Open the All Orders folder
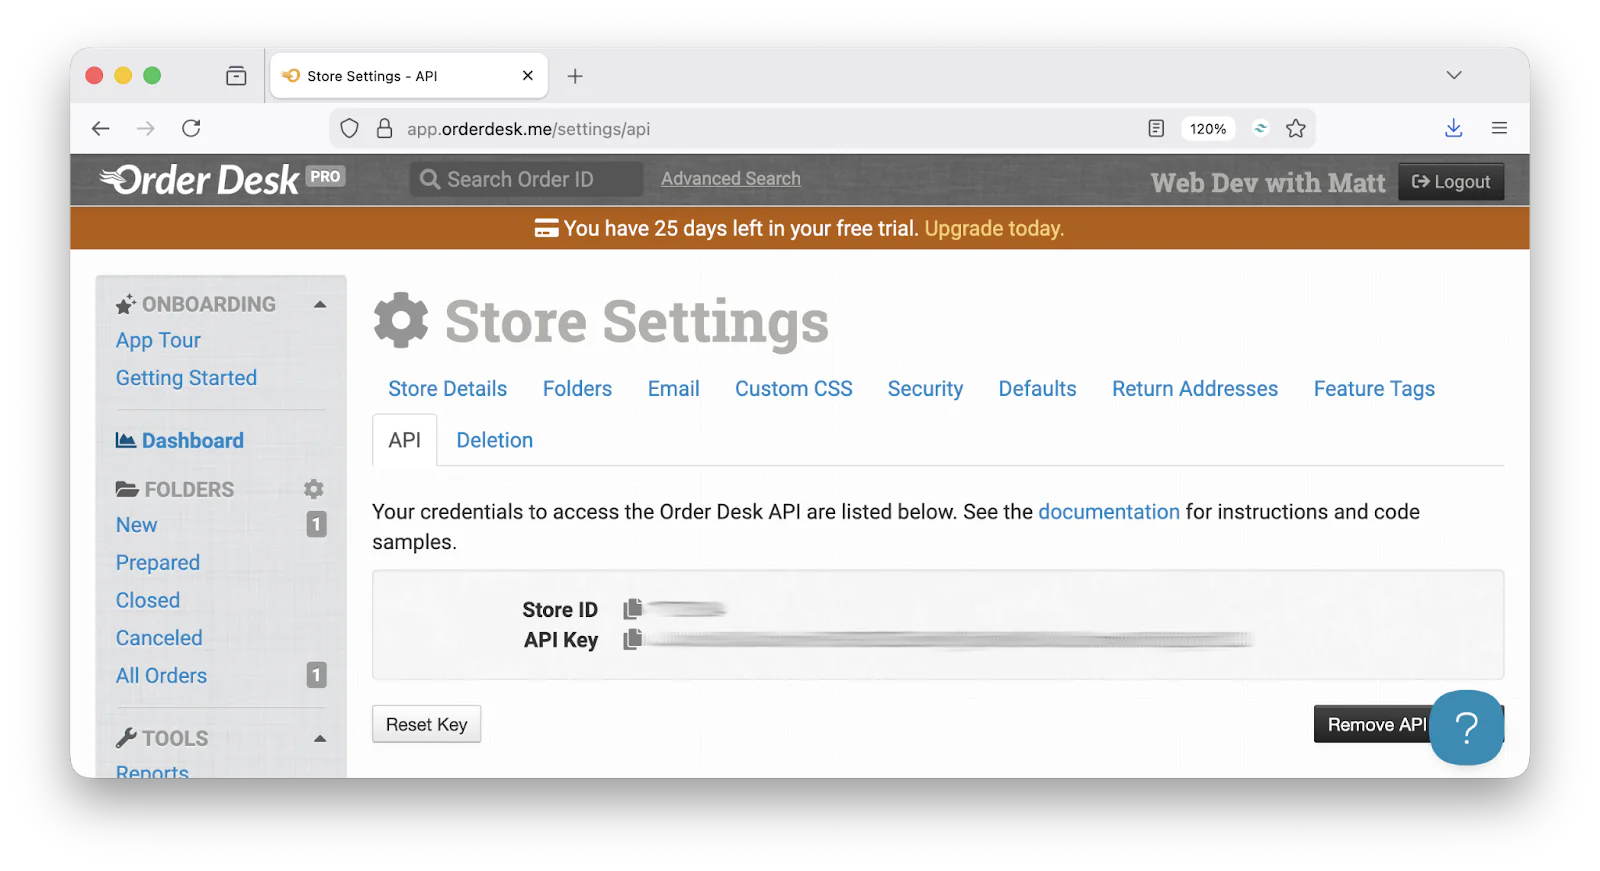The width and height of the screenshot is (1600, 871). click(x=161, y=676)
